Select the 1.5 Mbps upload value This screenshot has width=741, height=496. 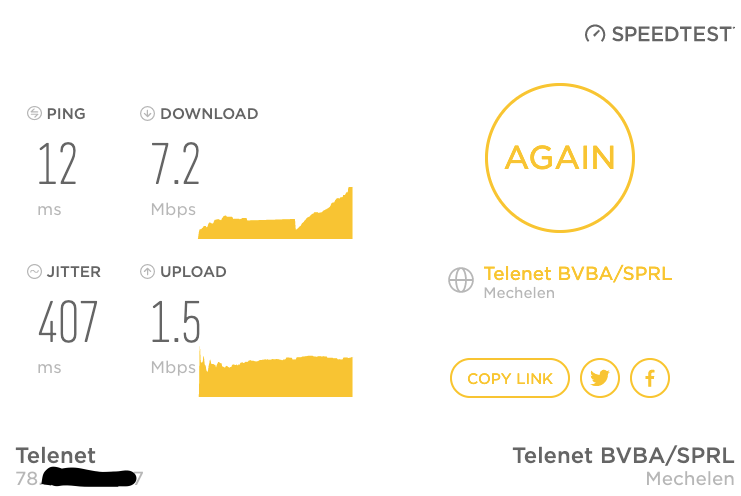click(176, 322)
